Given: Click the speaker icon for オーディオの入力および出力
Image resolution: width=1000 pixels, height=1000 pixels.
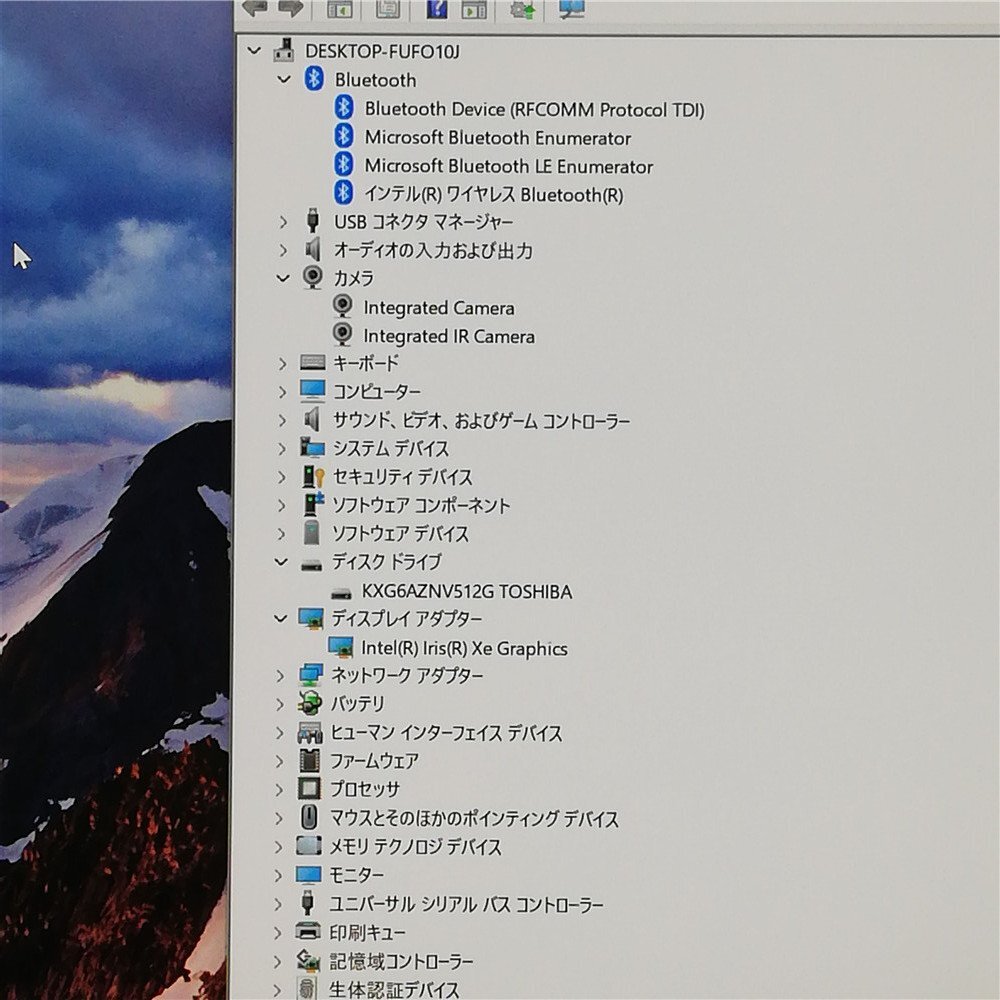Looking at the screenshot, I should [x=312, y=249].
